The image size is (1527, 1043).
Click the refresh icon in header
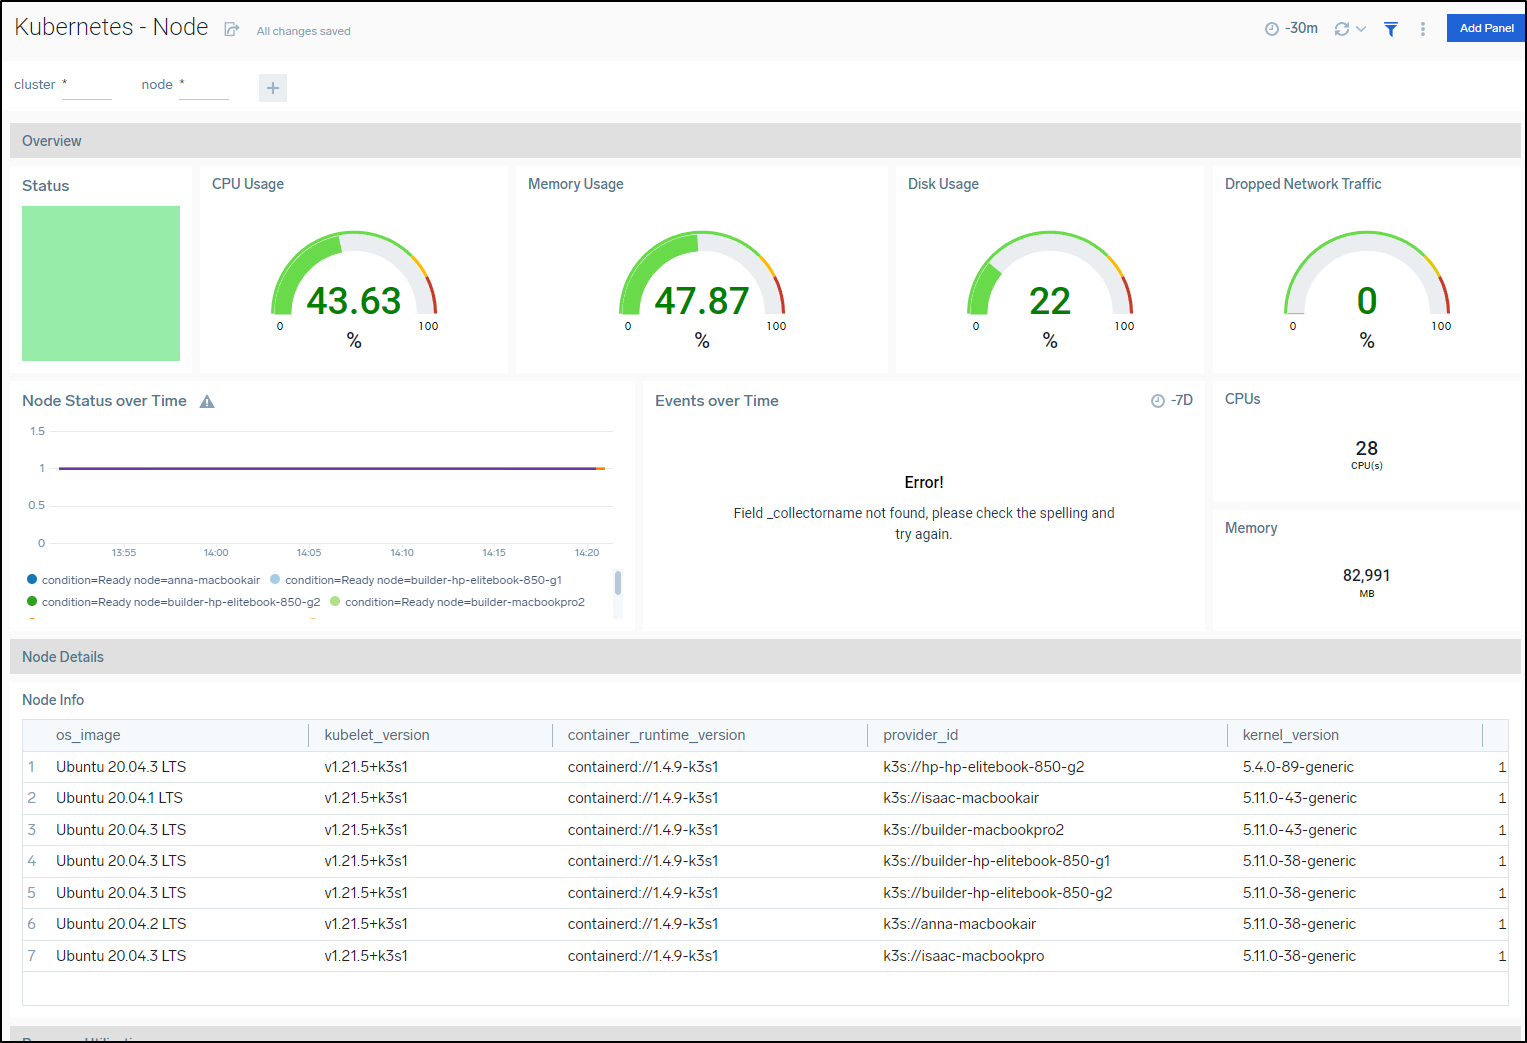pos(1342,29)
